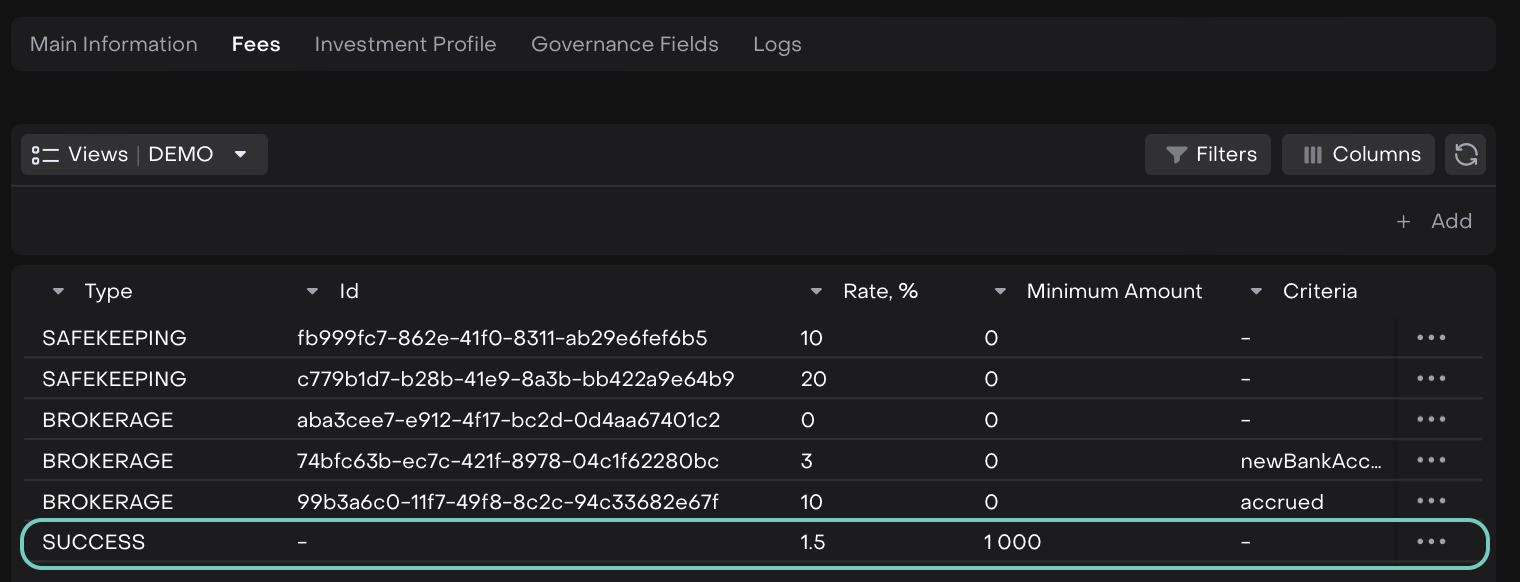Open the Minimum Amount column arrow
Viewport: 1520px width, 582px height.
1000,292
